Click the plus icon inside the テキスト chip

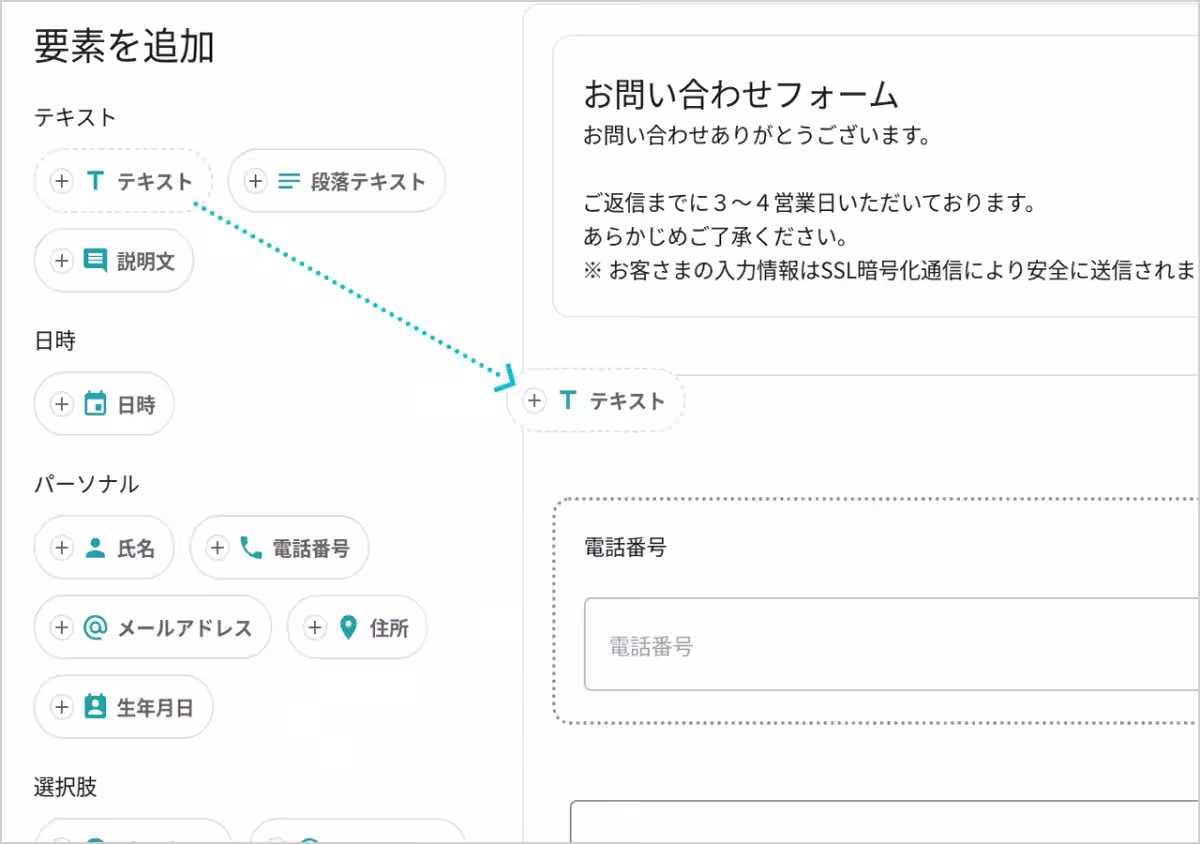tap(61, 181)
